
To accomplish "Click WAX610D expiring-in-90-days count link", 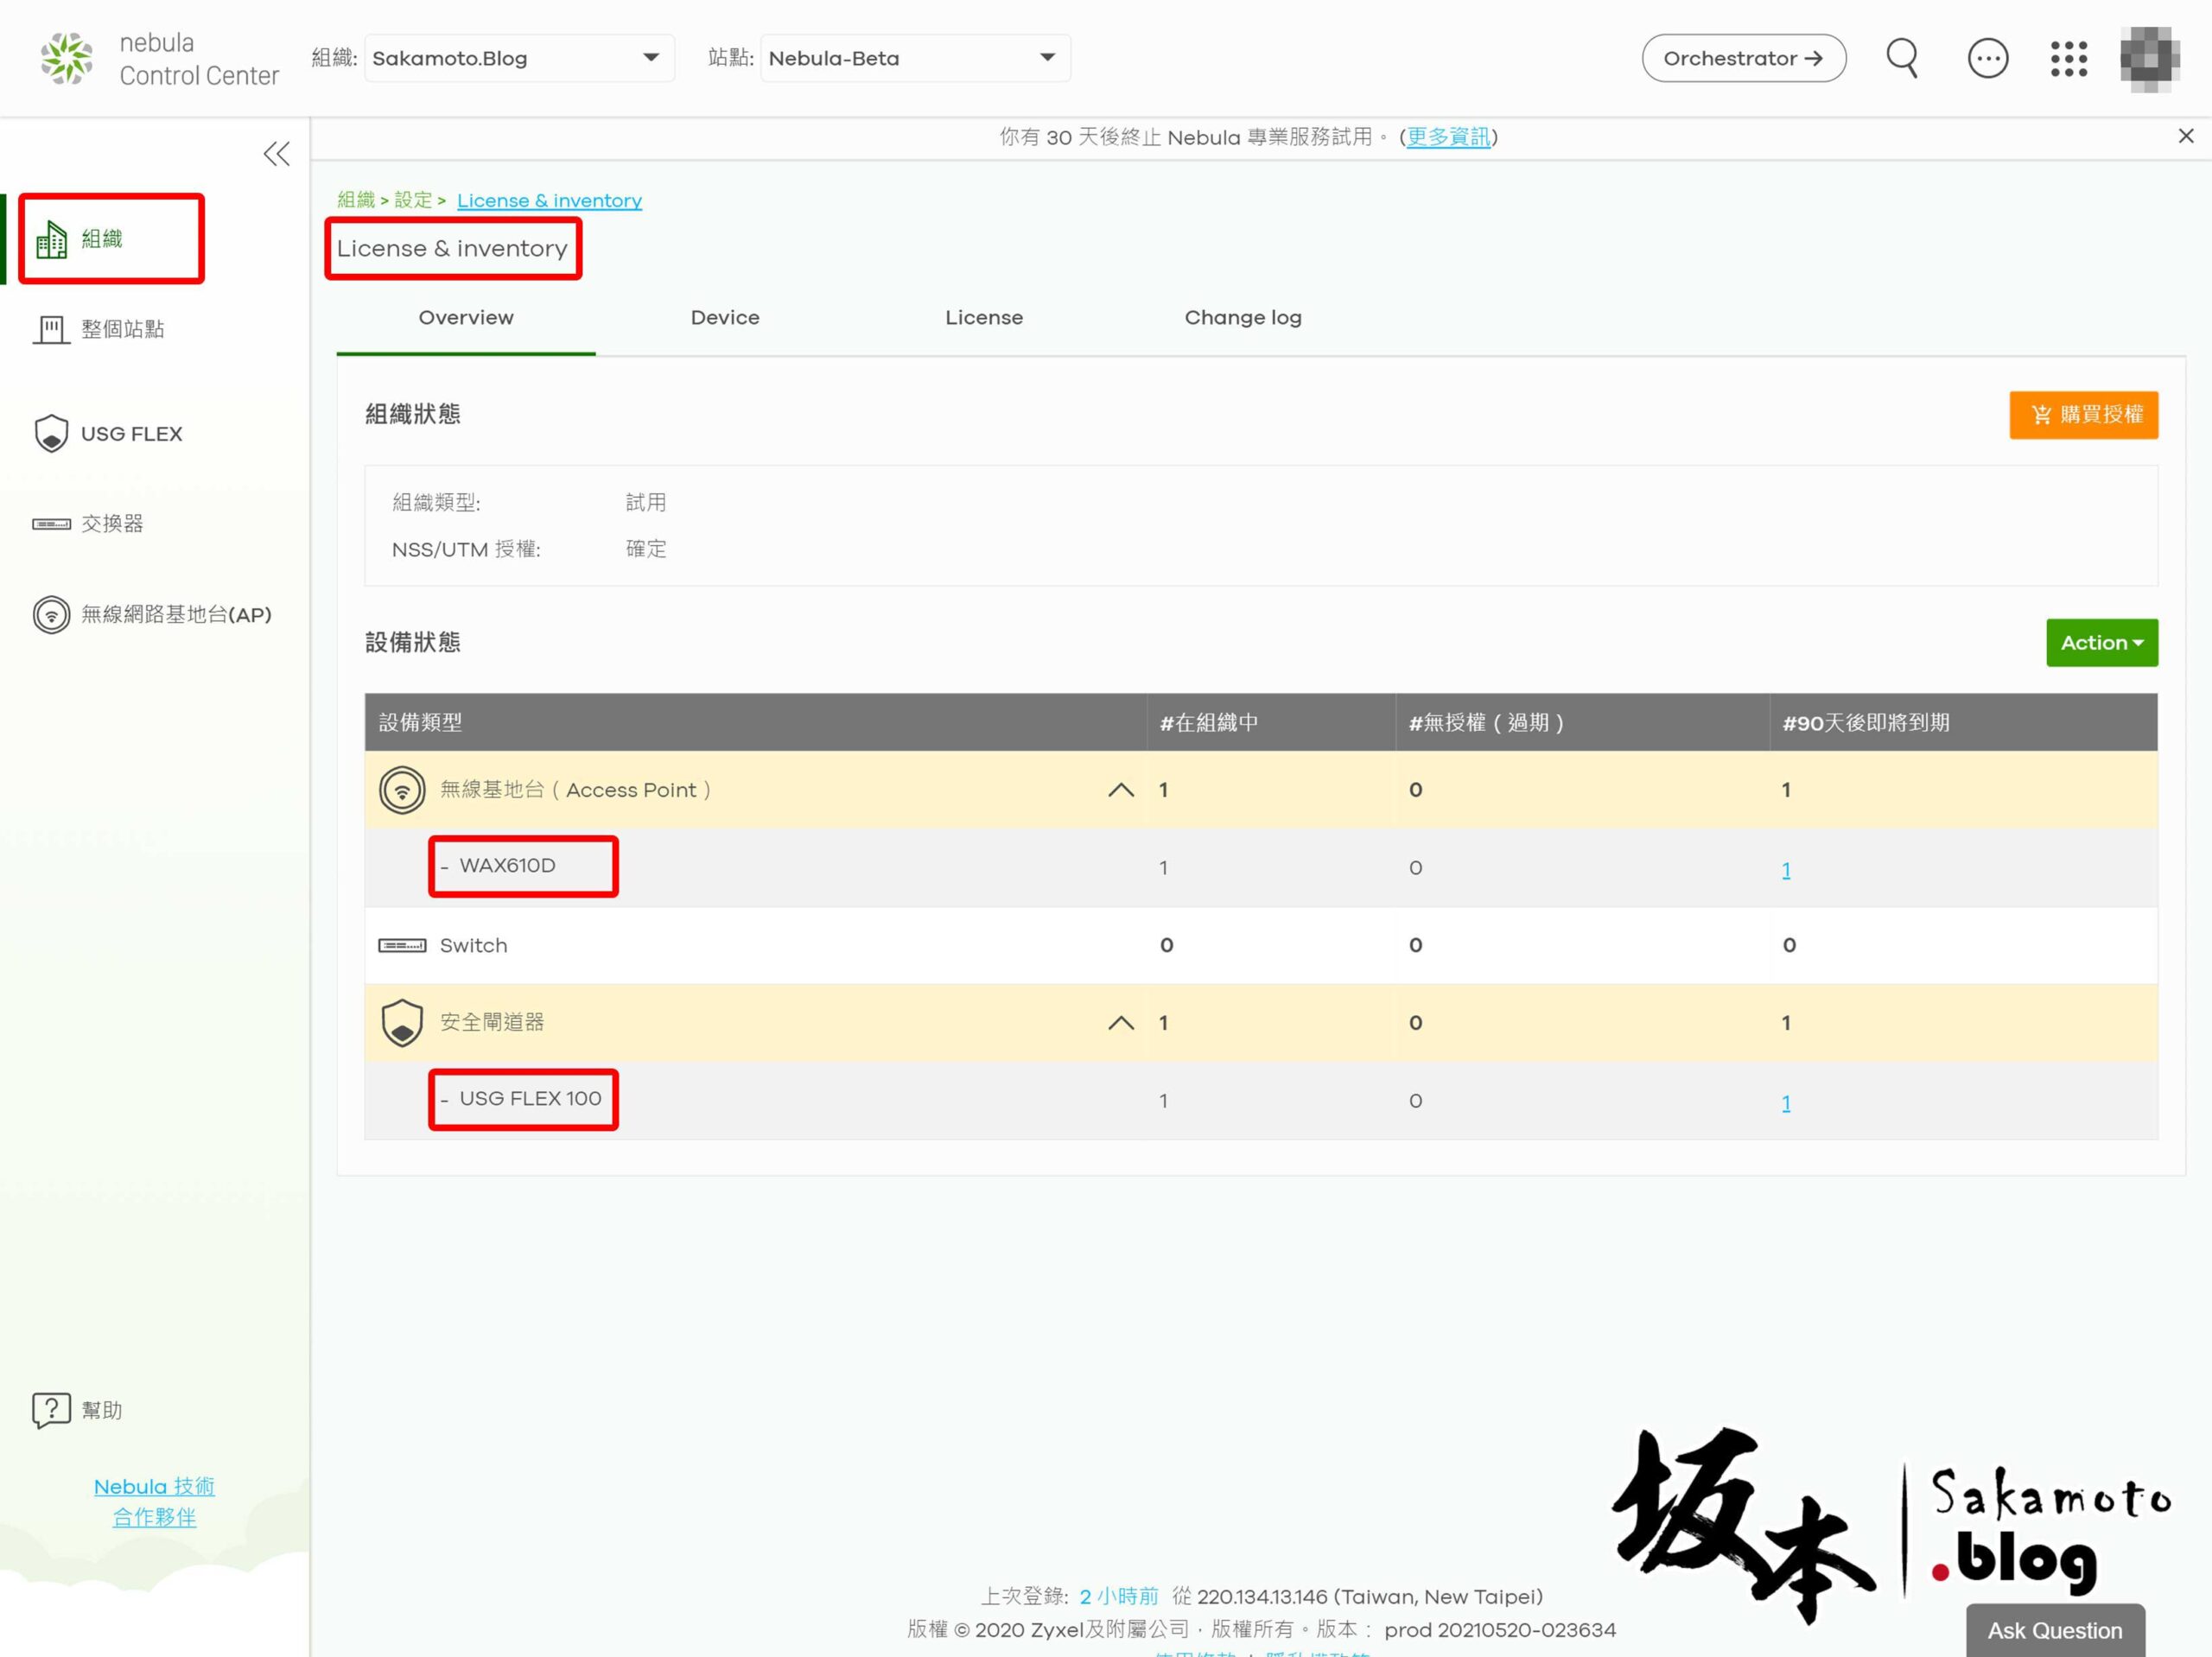I will pyautogui.click(x=1786, y=869).
